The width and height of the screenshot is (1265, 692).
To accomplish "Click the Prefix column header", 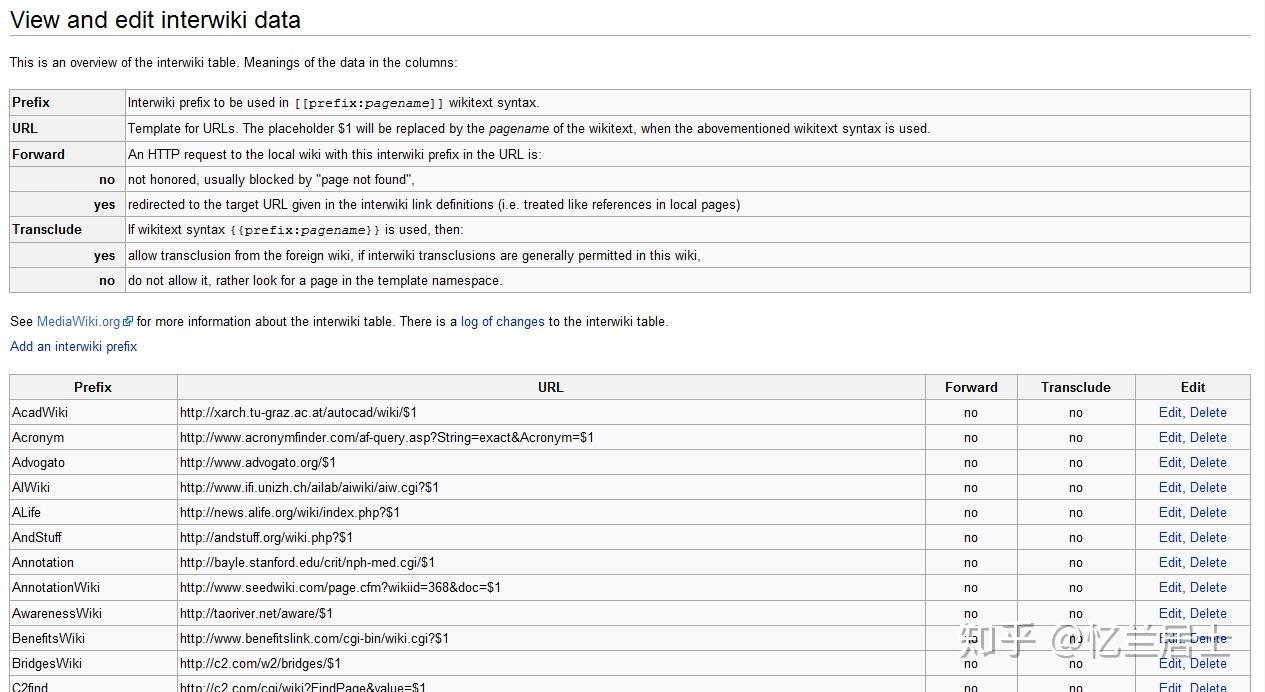I will (93, 387).
